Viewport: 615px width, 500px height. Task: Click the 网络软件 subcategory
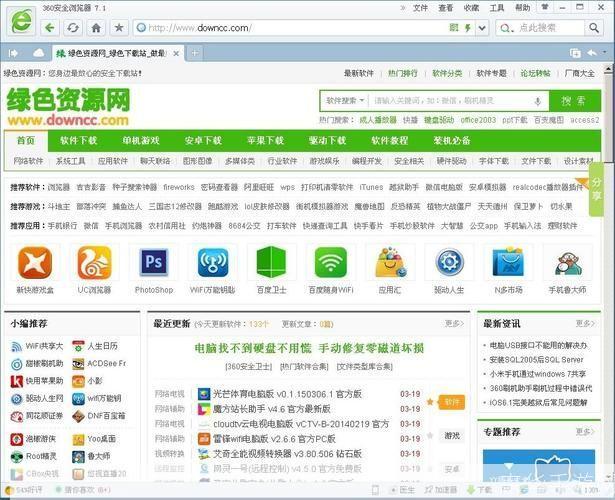tap(29, 161)
